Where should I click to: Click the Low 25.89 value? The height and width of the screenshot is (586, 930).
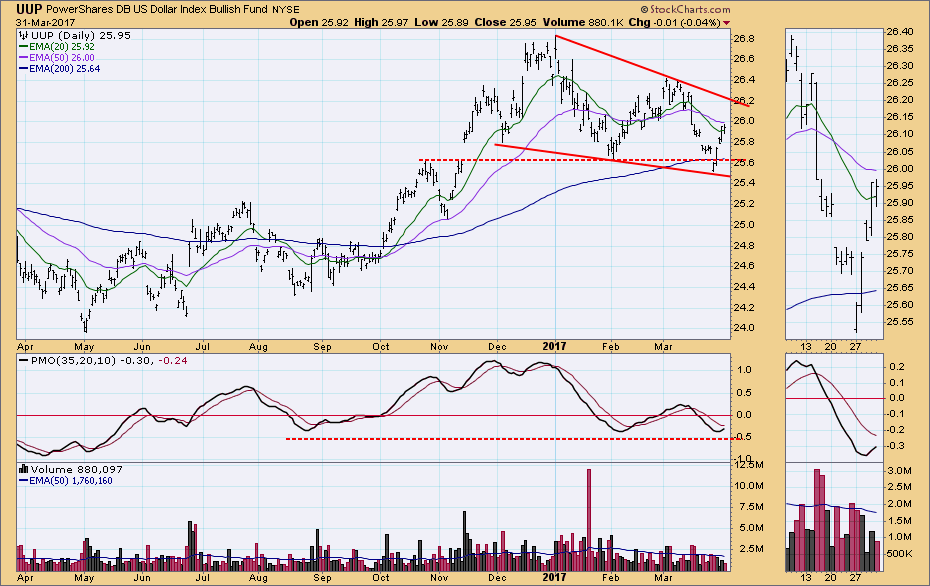pyautogui.click(x=441, y=23)
